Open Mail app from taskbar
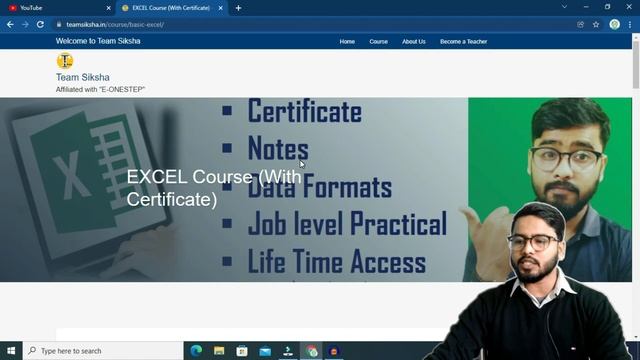The height and width of the screenshot is (360, 640). pyautogui.click(x=265, y=351)
